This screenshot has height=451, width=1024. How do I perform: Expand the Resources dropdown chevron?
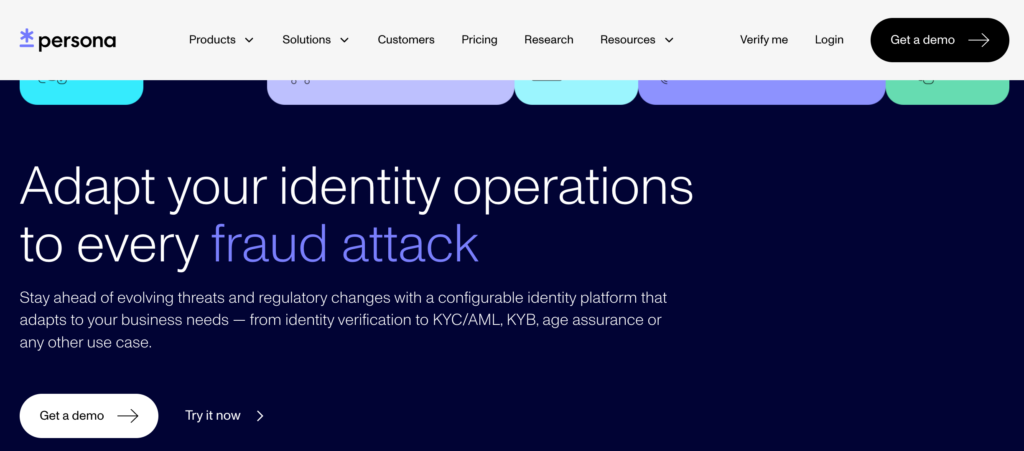coord(669,40)
